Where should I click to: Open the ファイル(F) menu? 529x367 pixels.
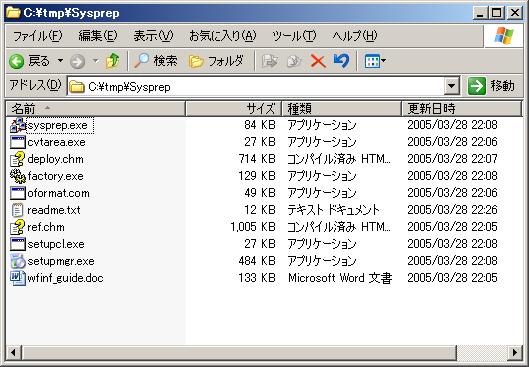(37, 35)
